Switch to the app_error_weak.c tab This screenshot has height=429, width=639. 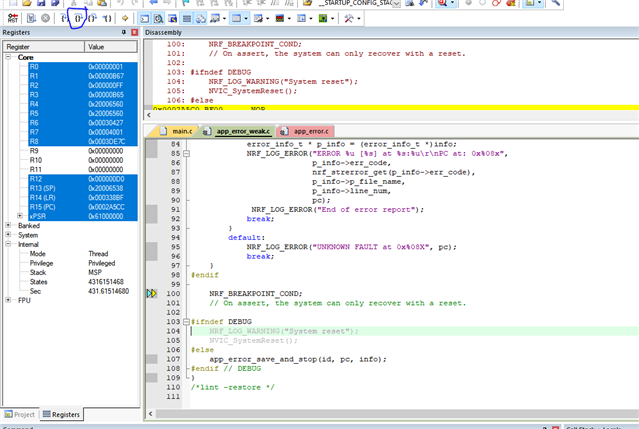pyautogui.click(x=238, y=131)
